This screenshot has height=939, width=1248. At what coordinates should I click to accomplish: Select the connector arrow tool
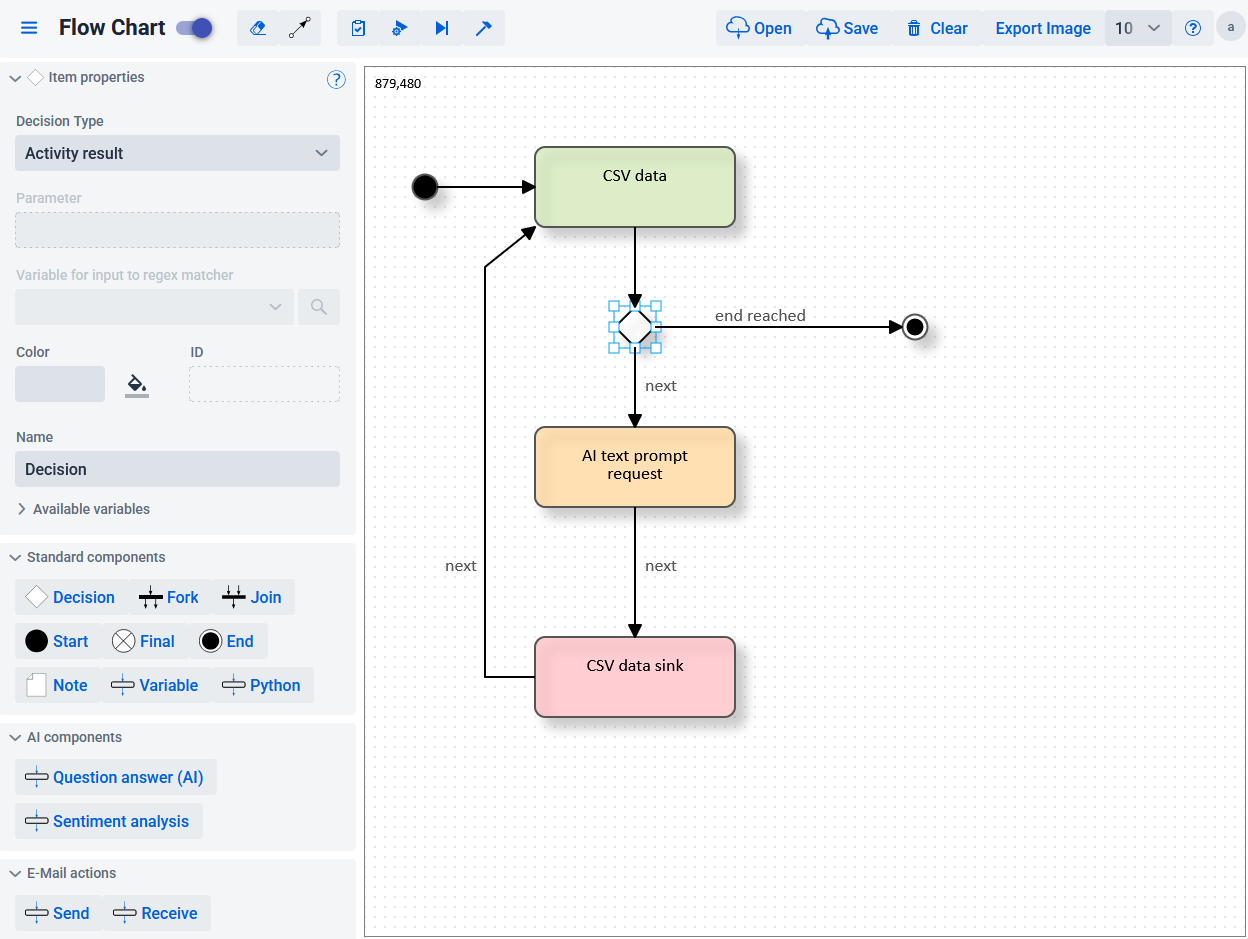[x=297, y=28]
